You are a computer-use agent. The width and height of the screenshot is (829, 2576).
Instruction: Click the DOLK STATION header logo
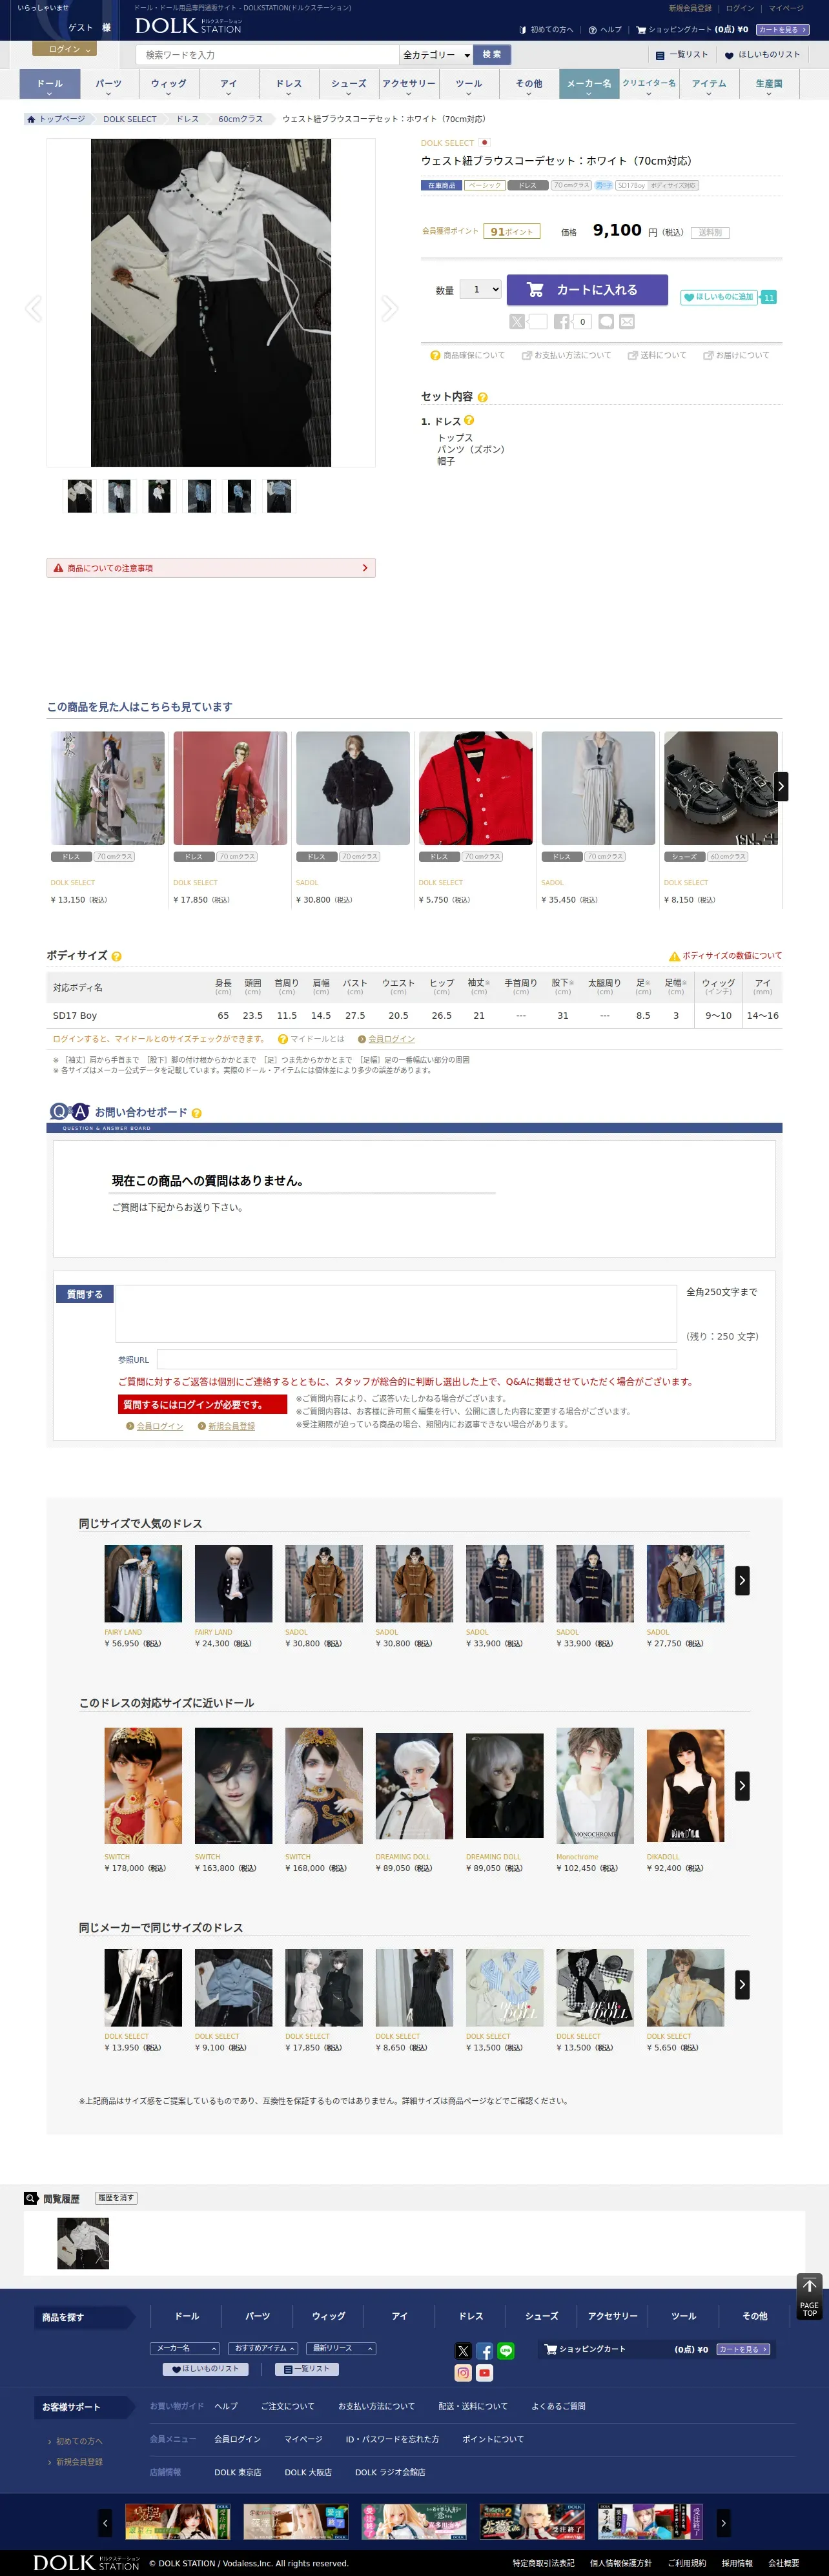[x=188, y=26]
